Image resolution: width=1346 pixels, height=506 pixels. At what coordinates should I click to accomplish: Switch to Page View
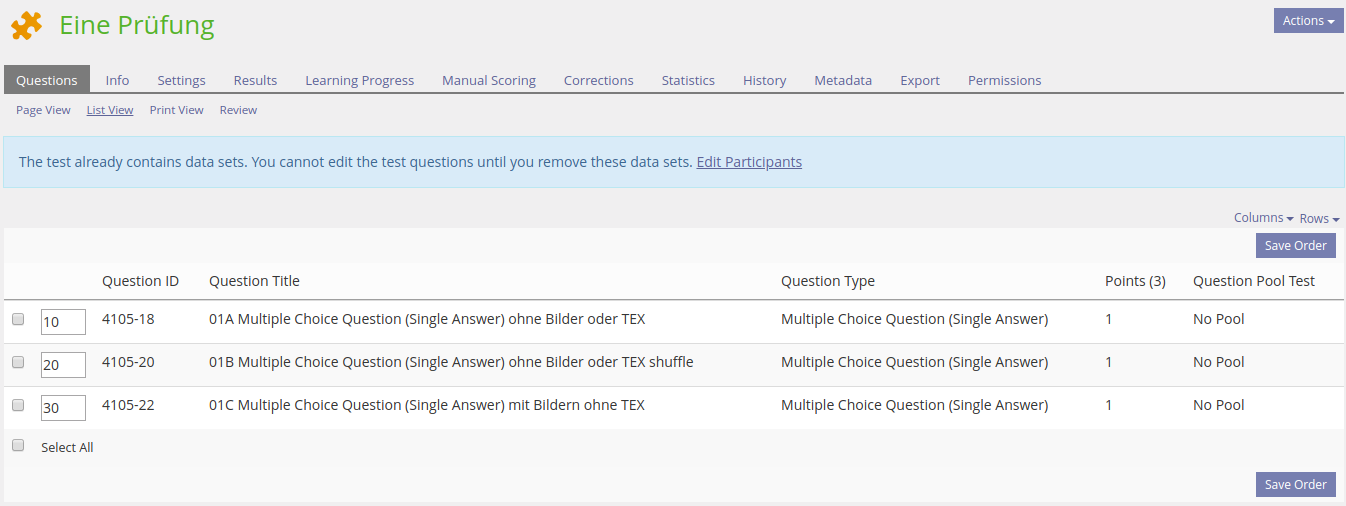43,110
